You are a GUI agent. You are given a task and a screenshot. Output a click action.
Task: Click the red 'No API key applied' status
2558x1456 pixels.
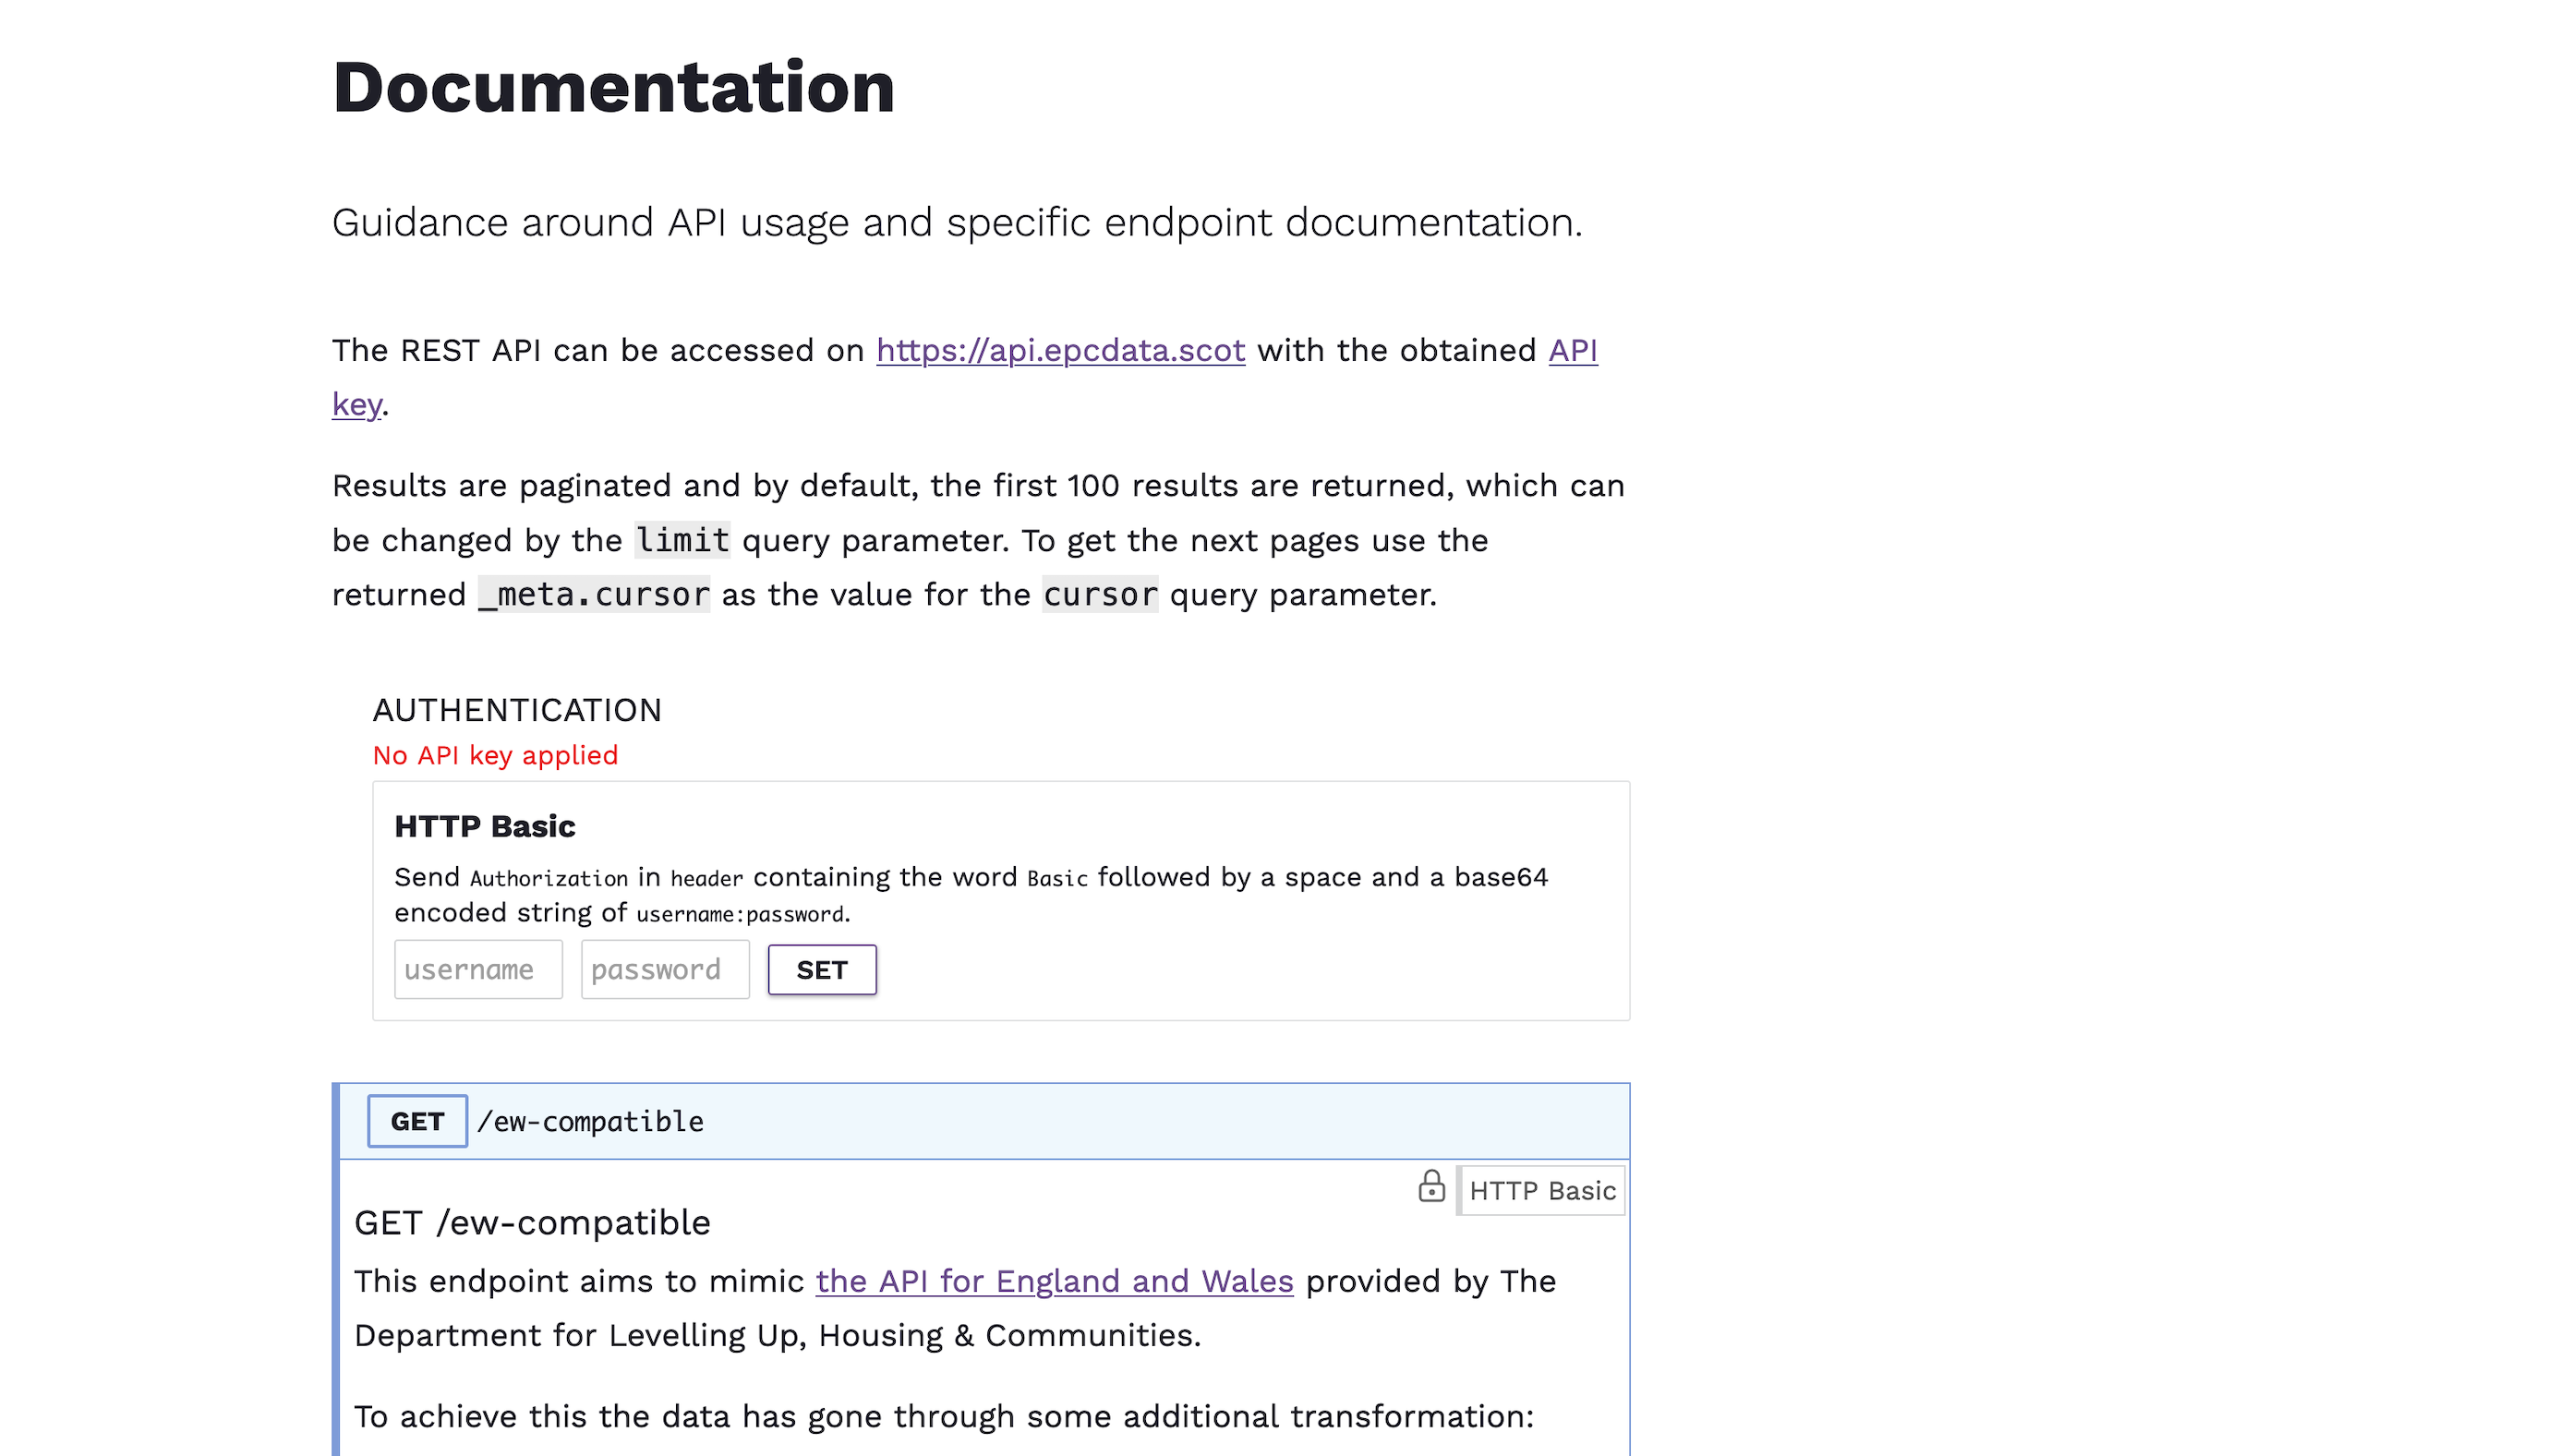[495, 755]
